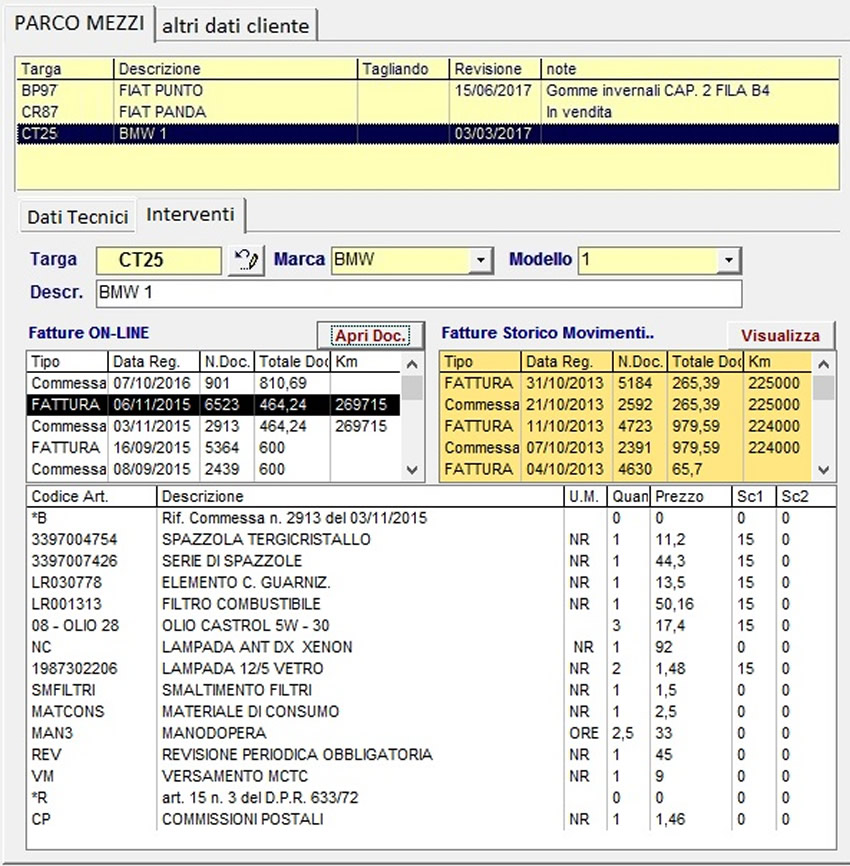Select historic FATTURA 5184 dated 31/10/2013
Screen dimensions: 850x866
coord(626,383)
